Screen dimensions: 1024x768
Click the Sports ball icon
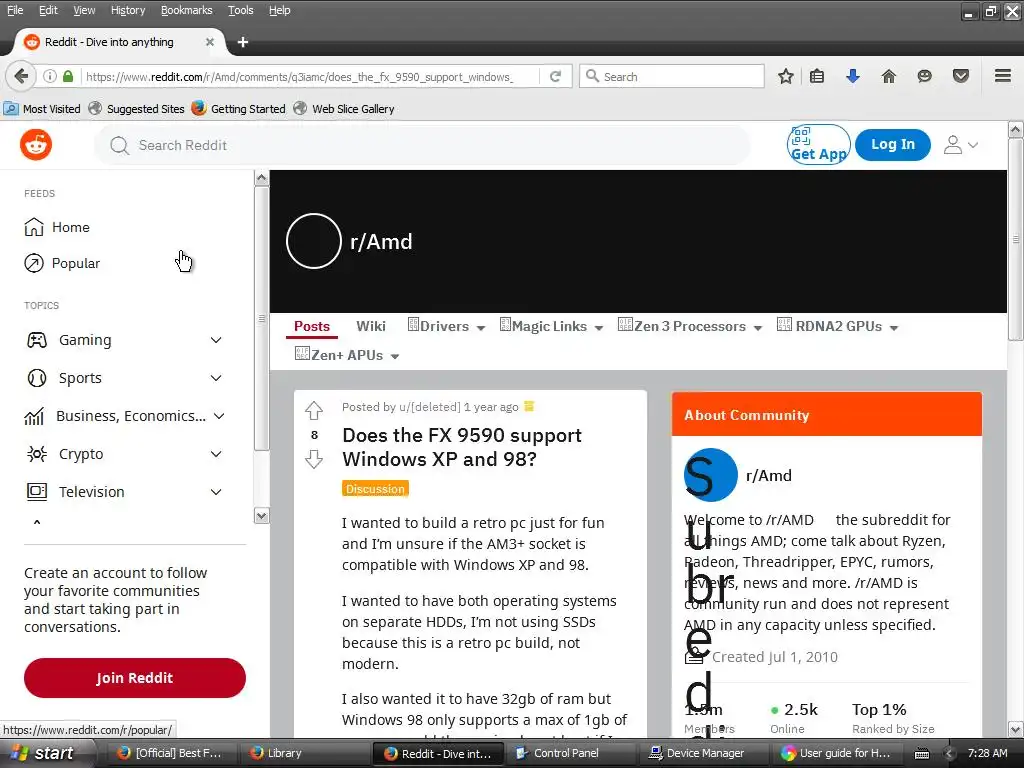click(37, 377)
